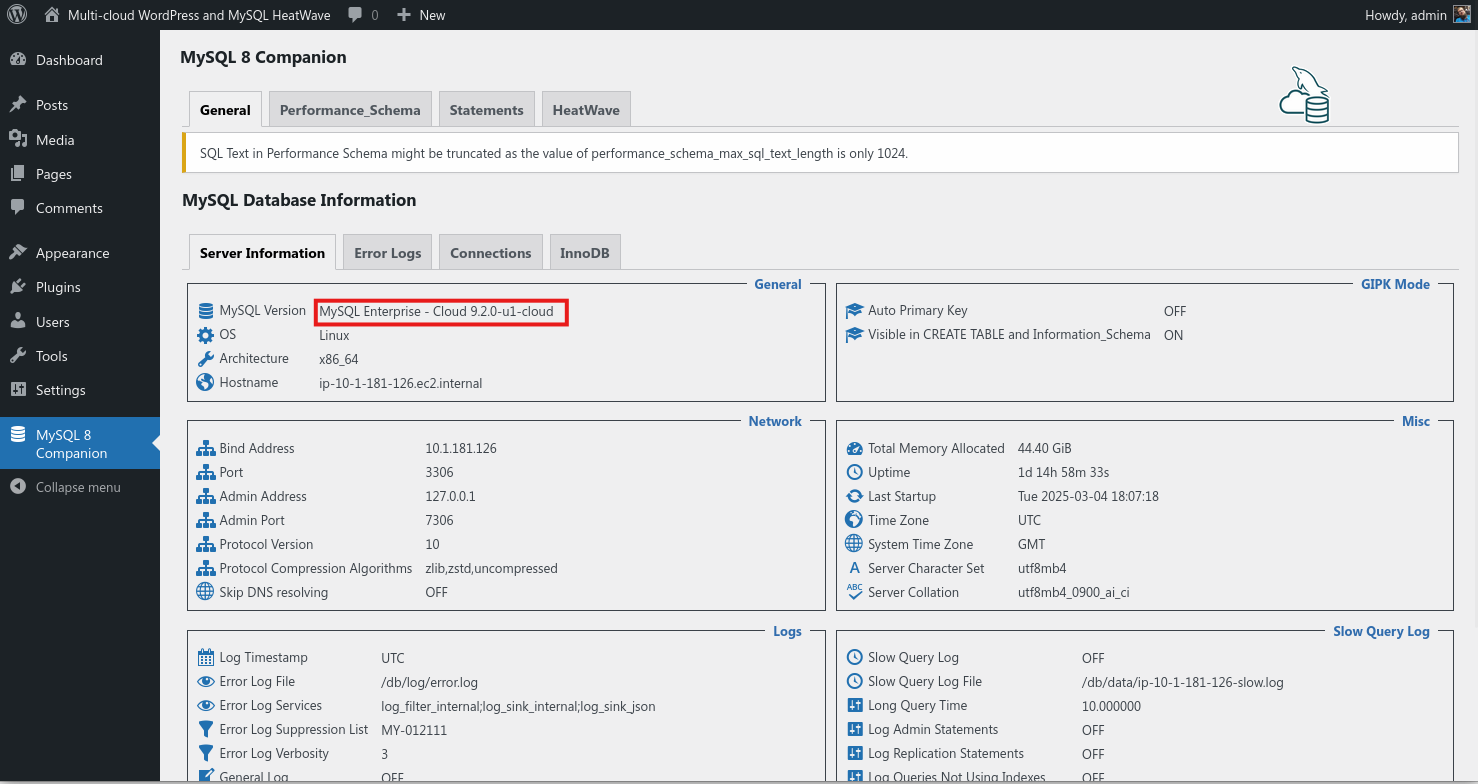
Task: Open the HeatWave tab
Action: click(x=586, y=110)
